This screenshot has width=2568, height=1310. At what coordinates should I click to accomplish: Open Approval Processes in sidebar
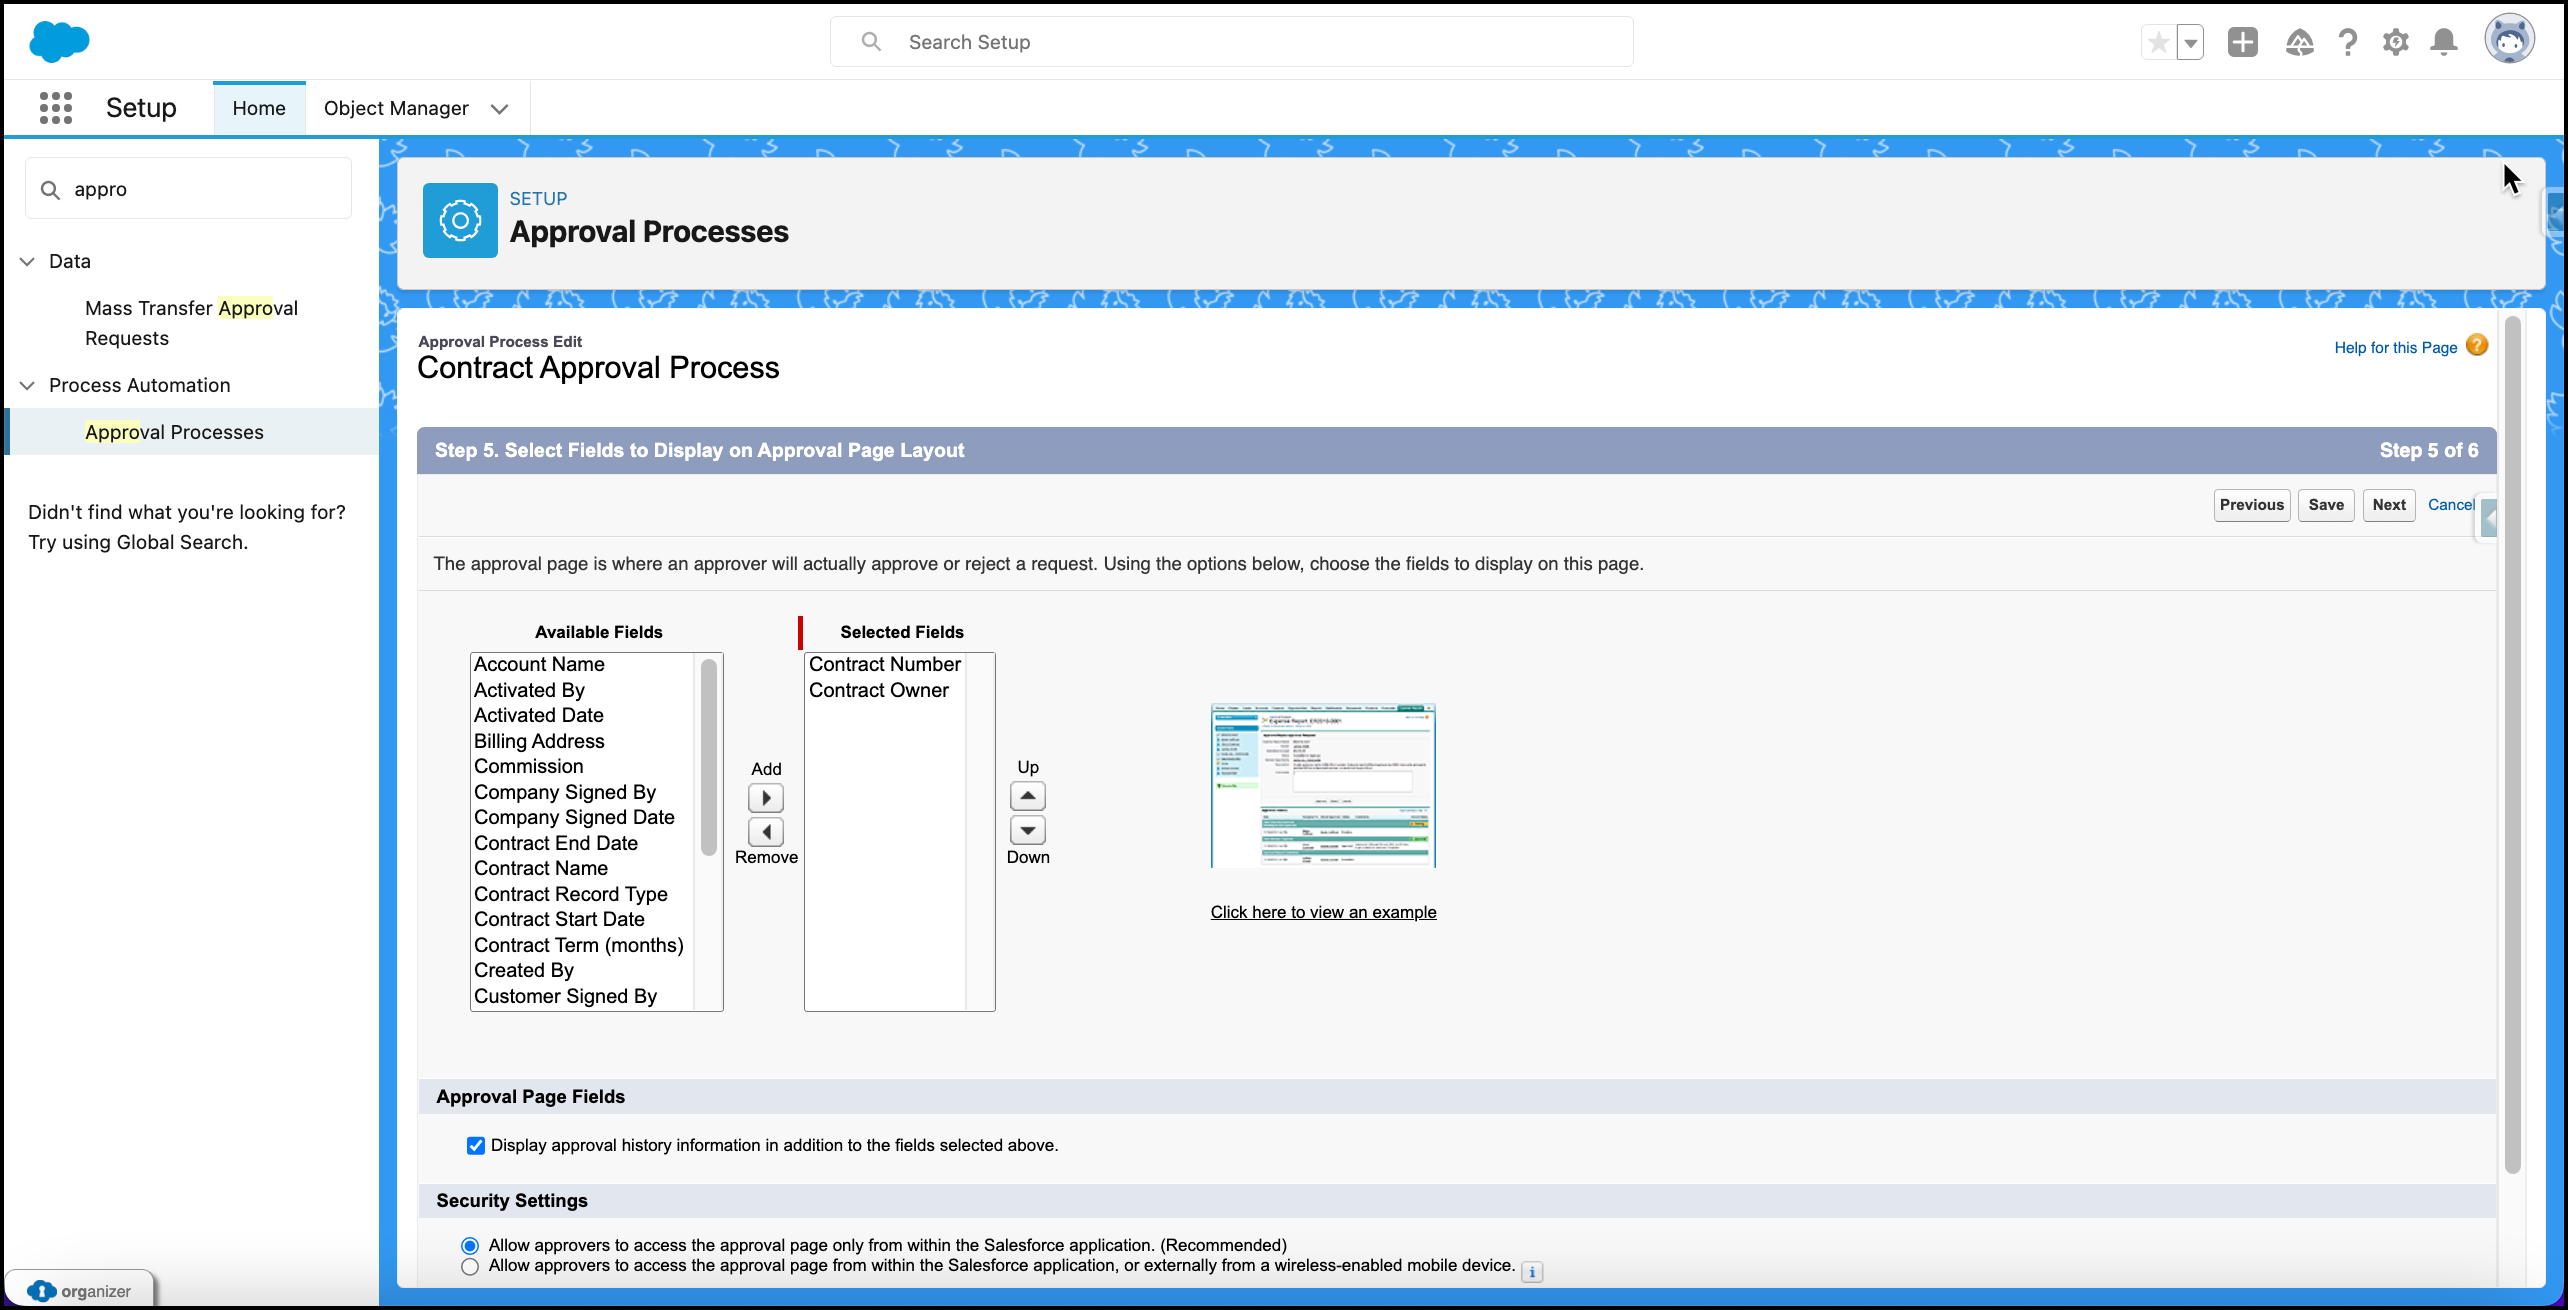[x=174, y=432]
